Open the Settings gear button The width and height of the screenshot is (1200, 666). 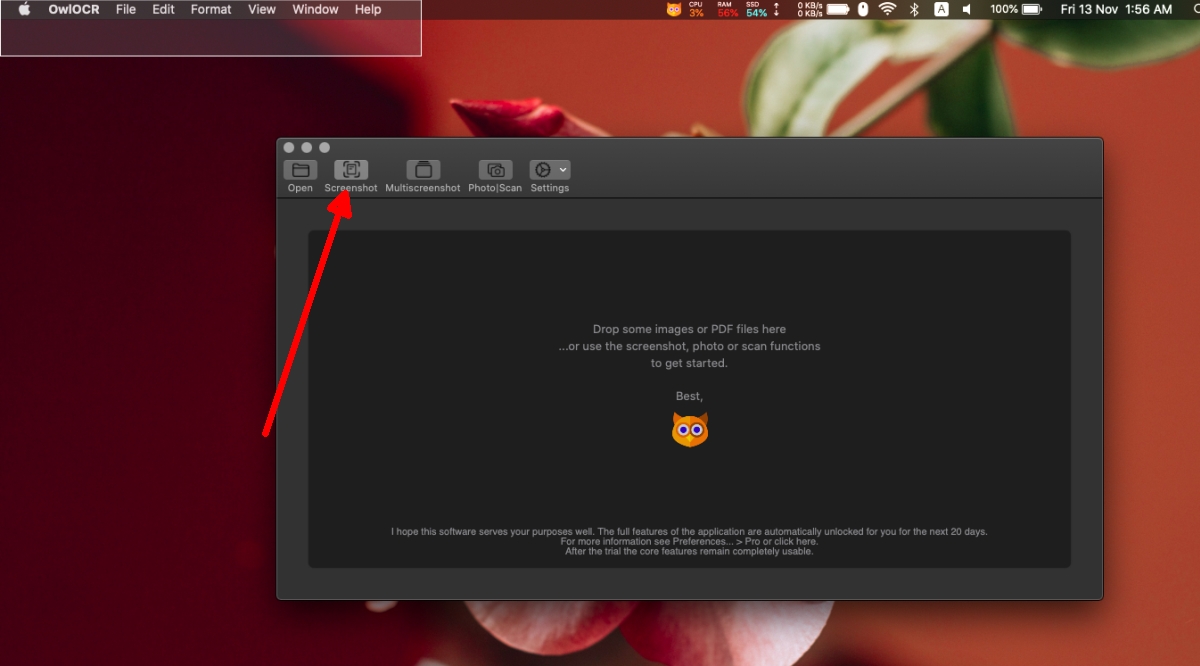(543, 170)
